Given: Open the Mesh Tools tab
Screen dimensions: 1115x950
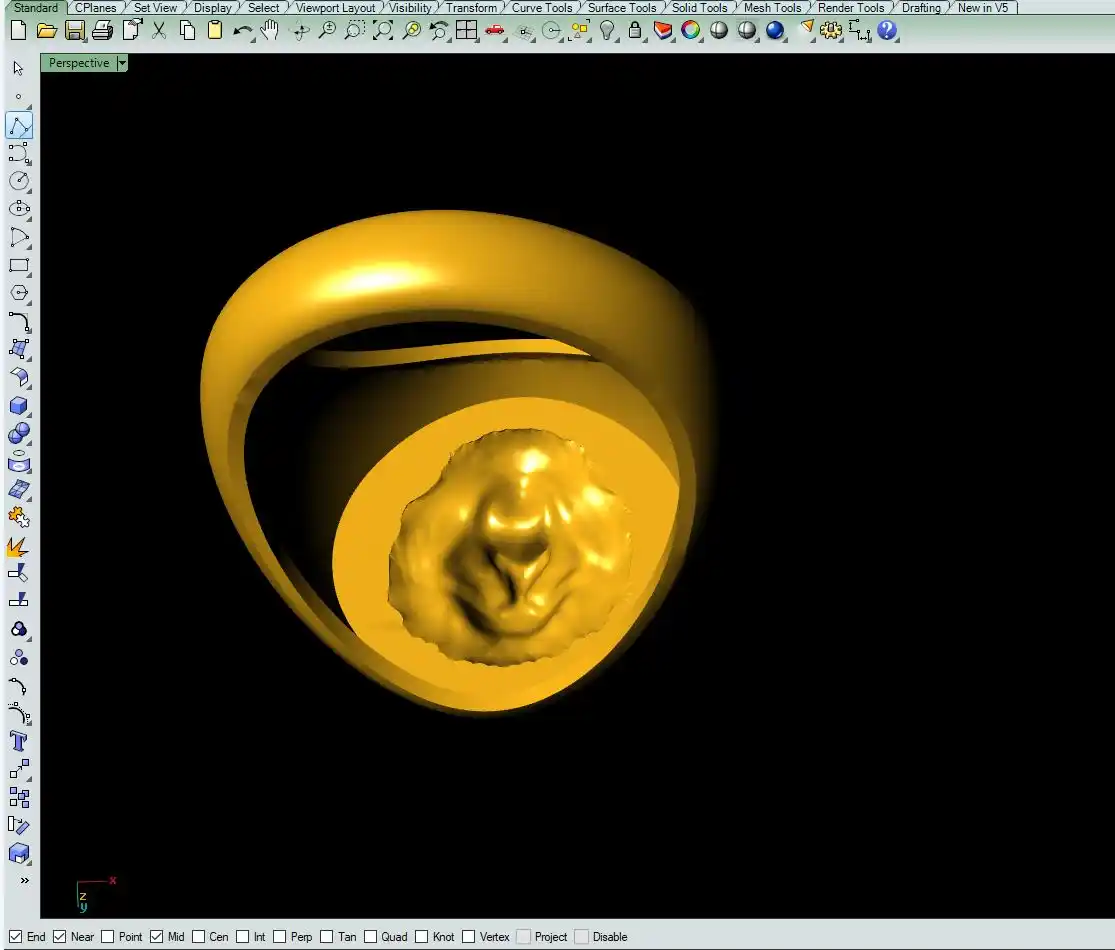Looking at the screenshot, I should point(772,8).
